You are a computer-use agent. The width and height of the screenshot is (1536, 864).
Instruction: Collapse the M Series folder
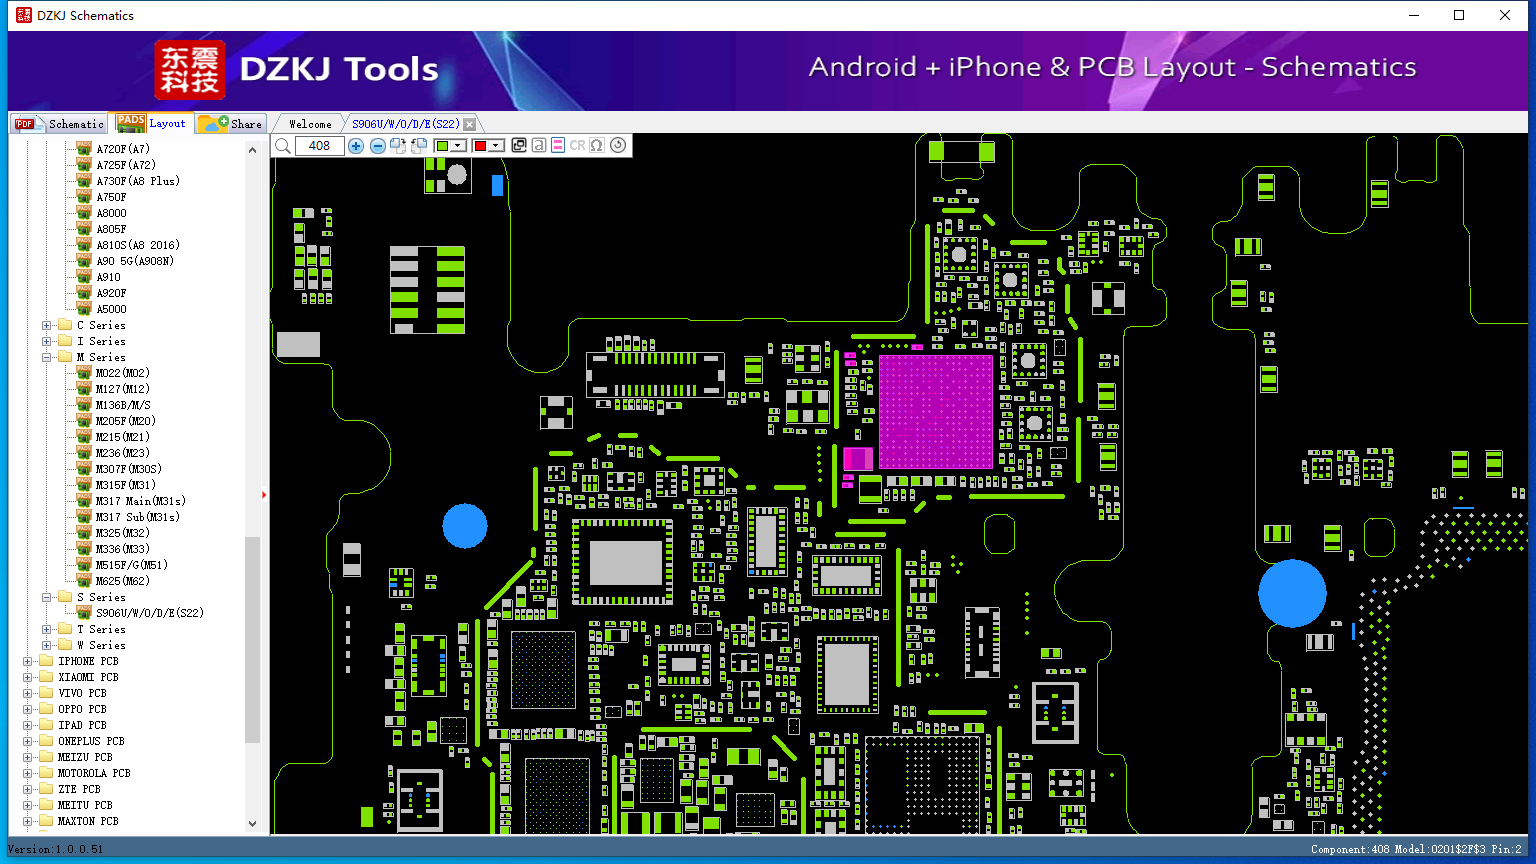click(47, 357)
